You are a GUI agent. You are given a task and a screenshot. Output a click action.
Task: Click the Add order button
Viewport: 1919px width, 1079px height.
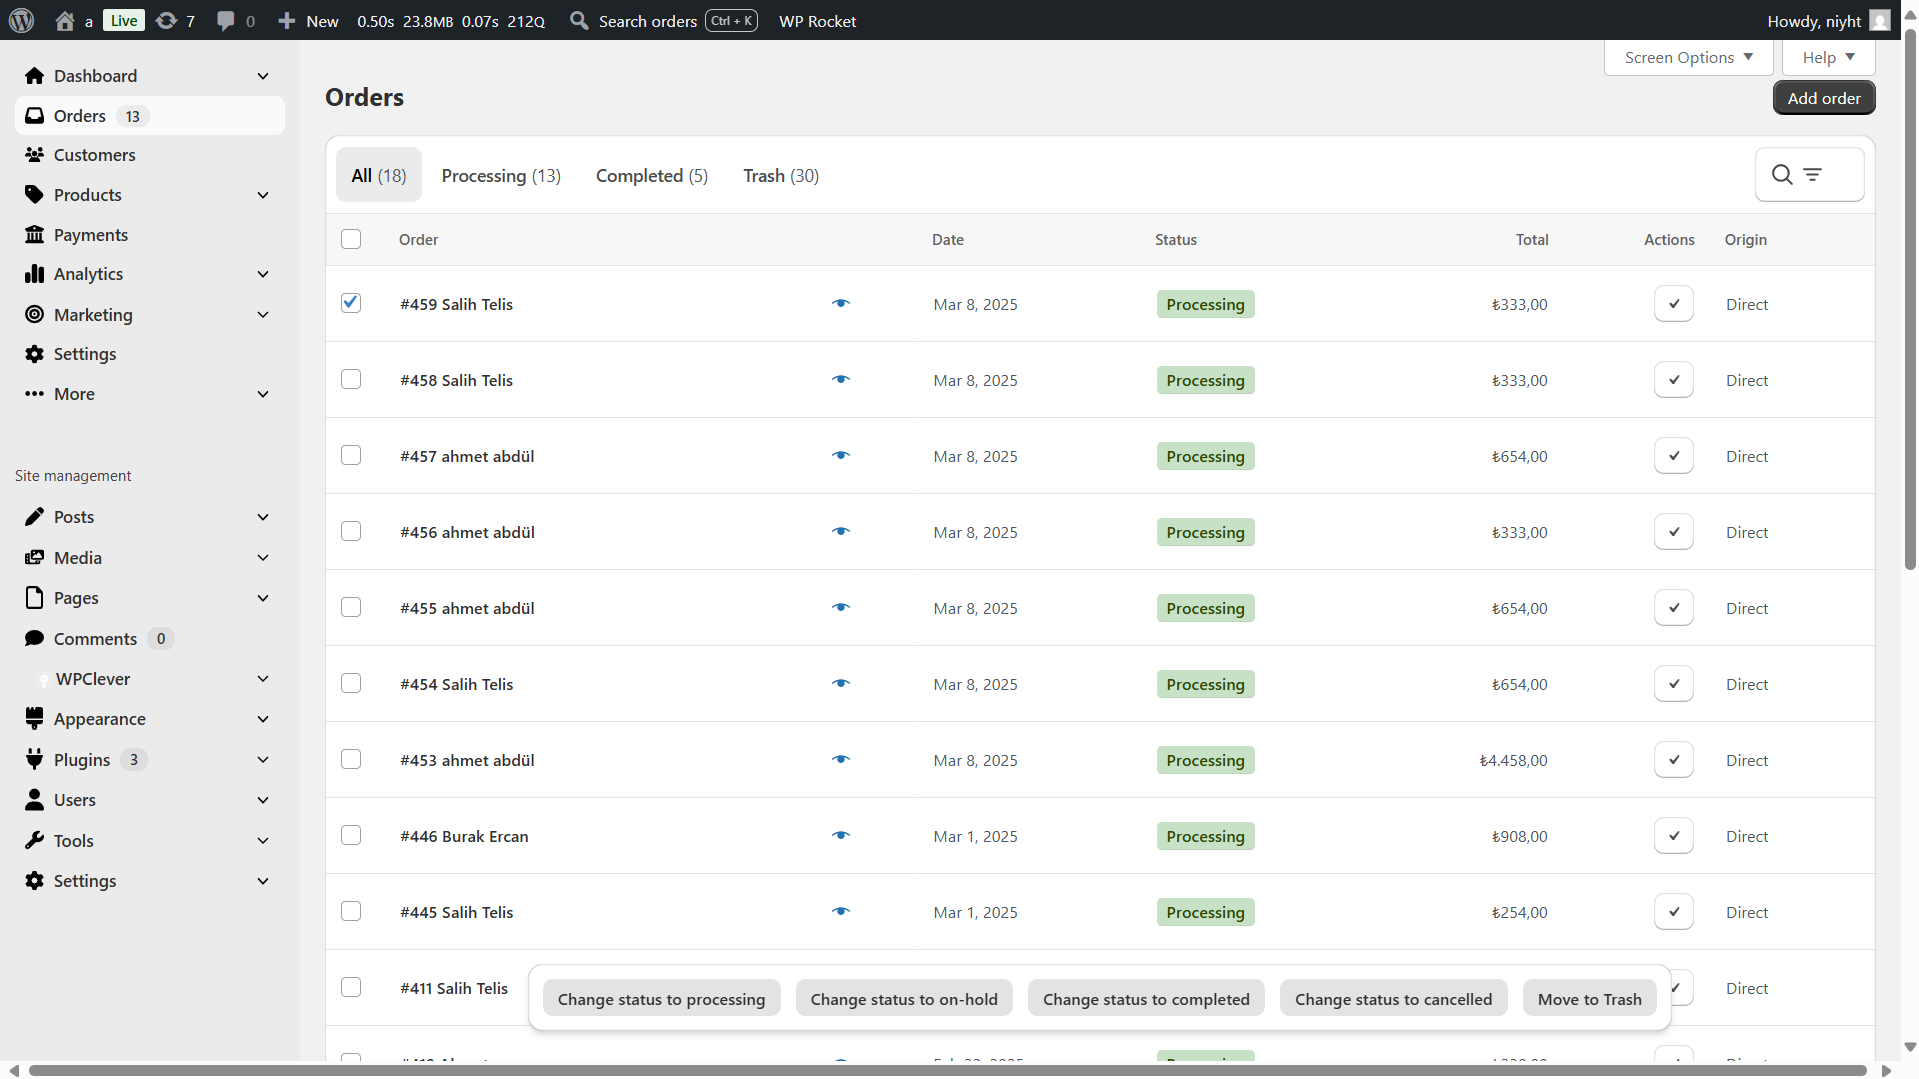[1823, 98]
